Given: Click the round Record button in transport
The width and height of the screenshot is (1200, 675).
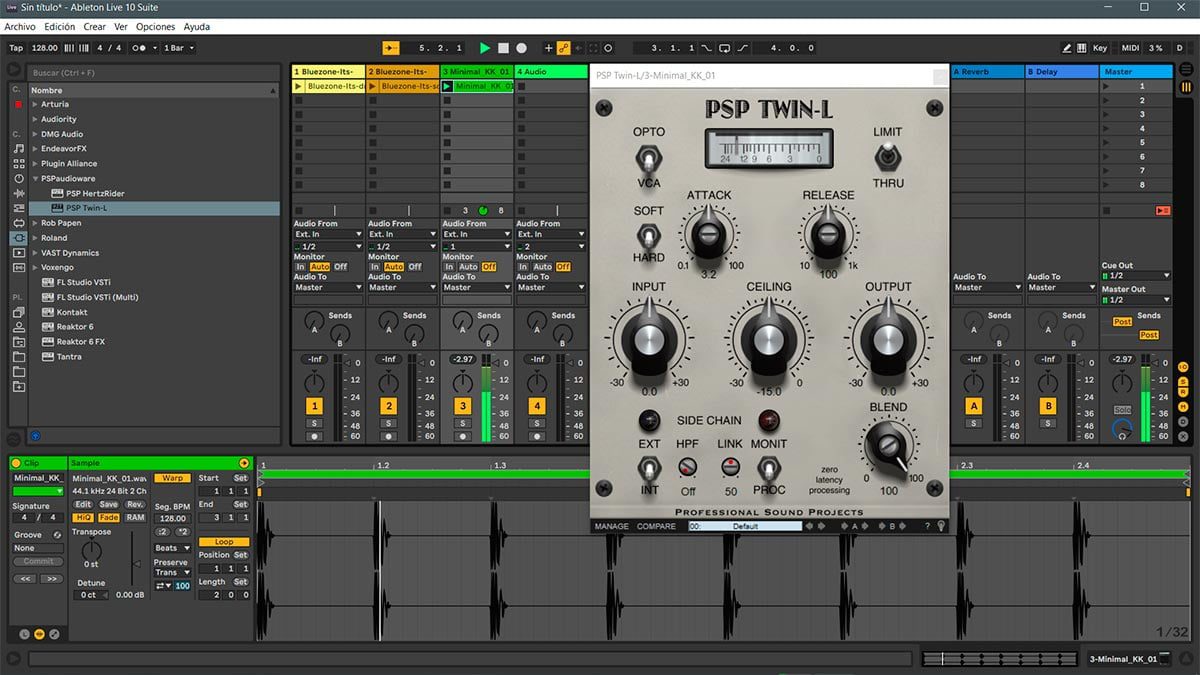Looking at the screenshot, I should tap(521, 48).
